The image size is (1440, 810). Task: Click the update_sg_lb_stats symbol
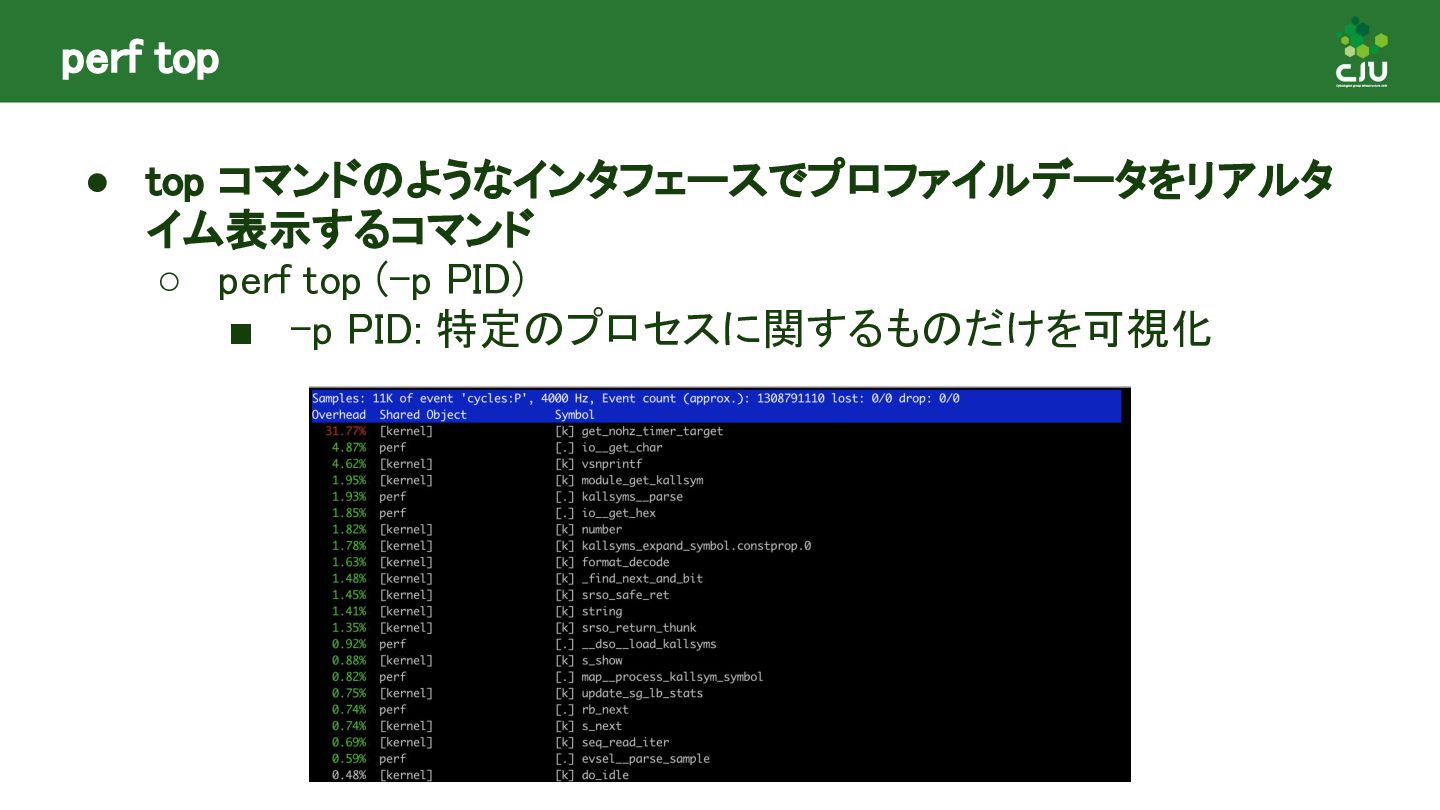(642, 693)
